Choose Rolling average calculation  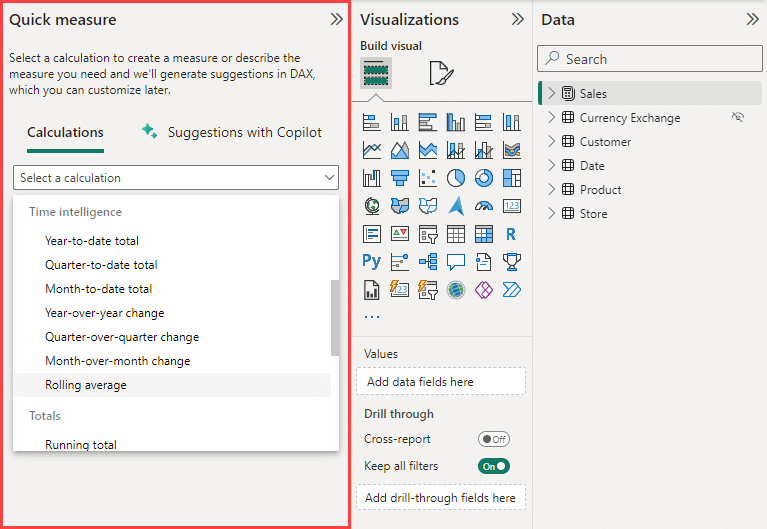[x=172, y=385]
